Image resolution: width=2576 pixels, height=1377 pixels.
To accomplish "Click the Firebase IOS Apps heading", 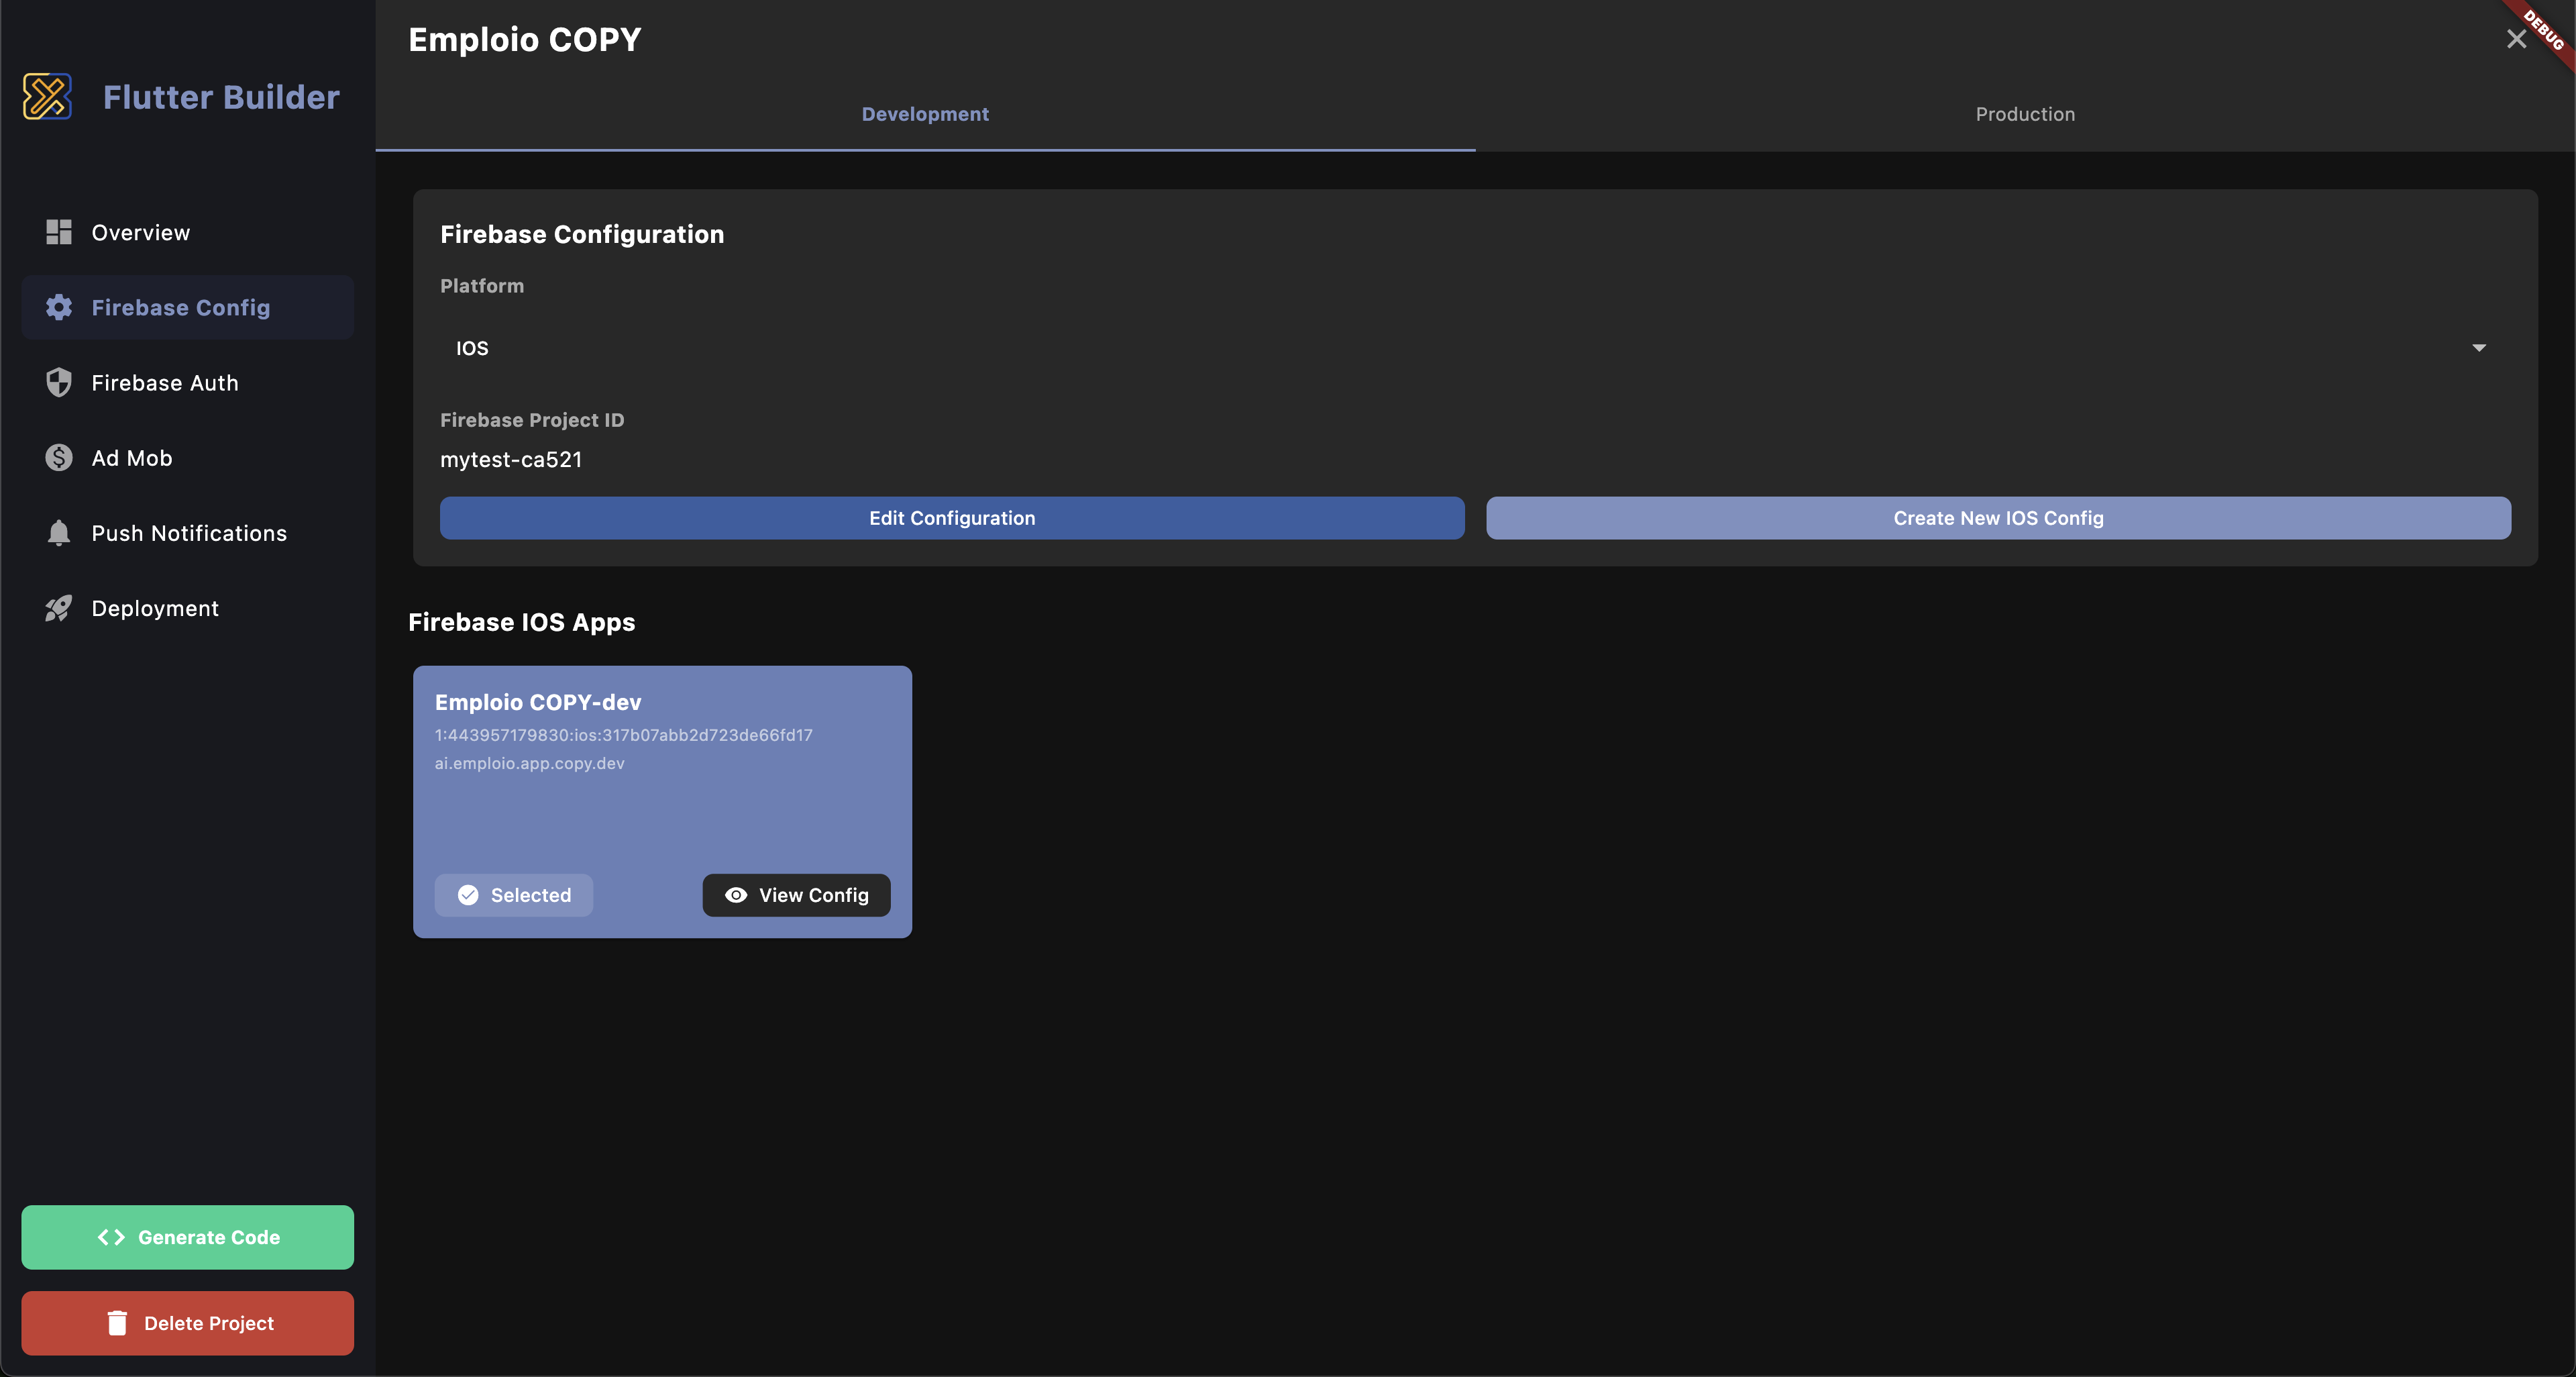I will (521, 622).
